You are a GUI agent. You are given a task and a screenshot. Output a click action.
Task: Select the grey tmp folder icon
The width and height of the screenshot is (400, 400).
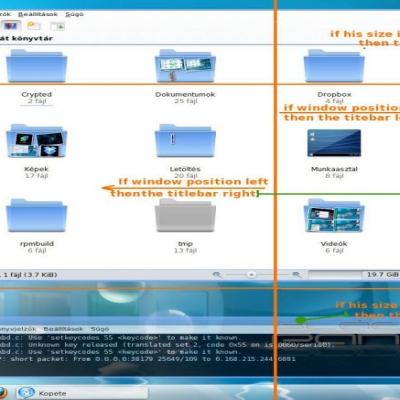185,215
